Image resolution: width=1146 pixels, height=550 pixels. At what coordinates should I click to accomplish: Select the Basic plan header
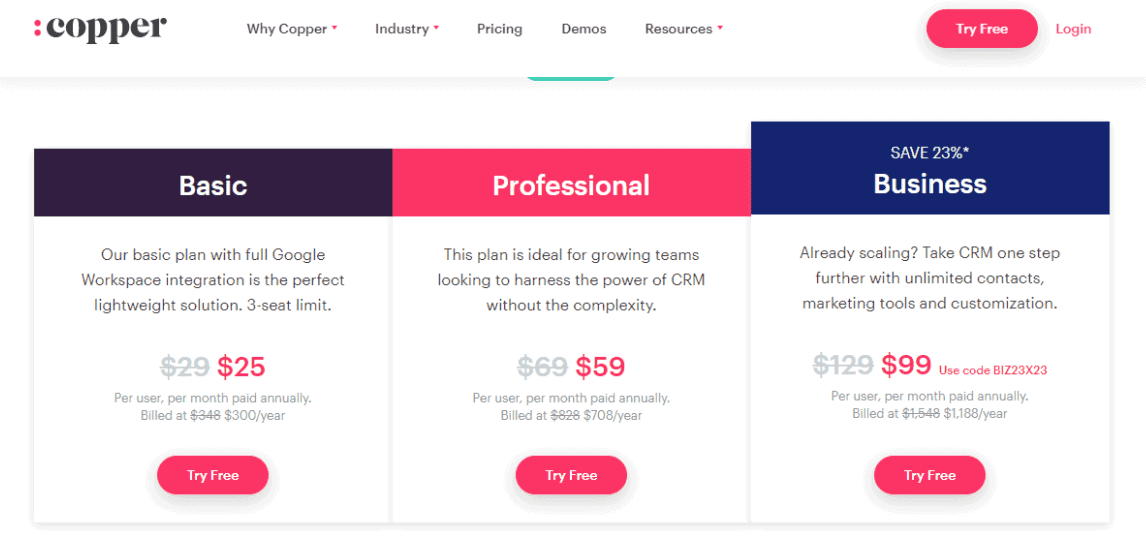point(213,183)
